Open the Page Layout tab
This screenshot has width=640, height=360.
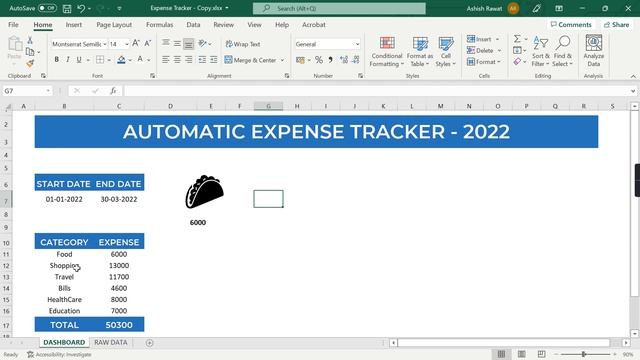pyautogui.click(x=114, y=25)
